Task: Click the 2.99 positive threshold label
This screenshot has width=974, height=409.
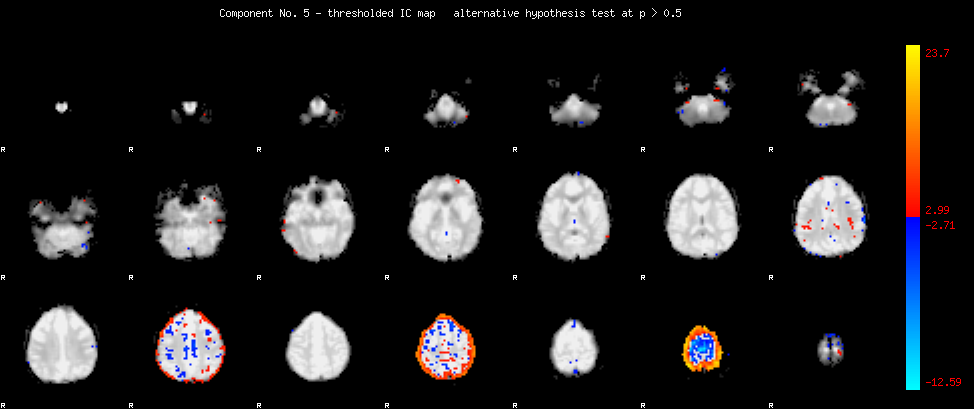Action: tap(937, 210)
